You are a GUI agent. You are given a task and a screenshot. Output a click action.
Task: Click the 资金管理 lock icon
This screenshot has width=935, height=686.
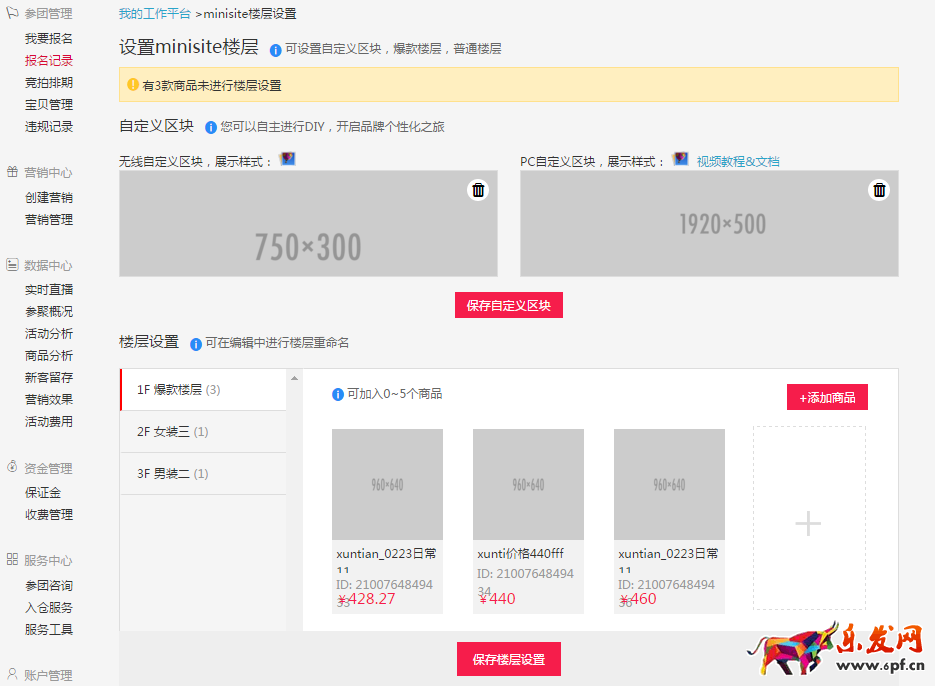(x=11, y=468)
